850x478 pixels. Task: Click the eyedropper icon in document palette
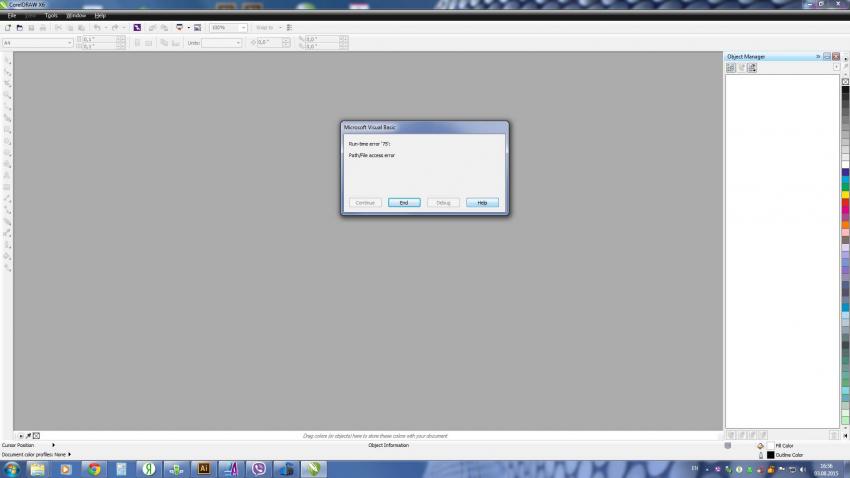point(28,436)
